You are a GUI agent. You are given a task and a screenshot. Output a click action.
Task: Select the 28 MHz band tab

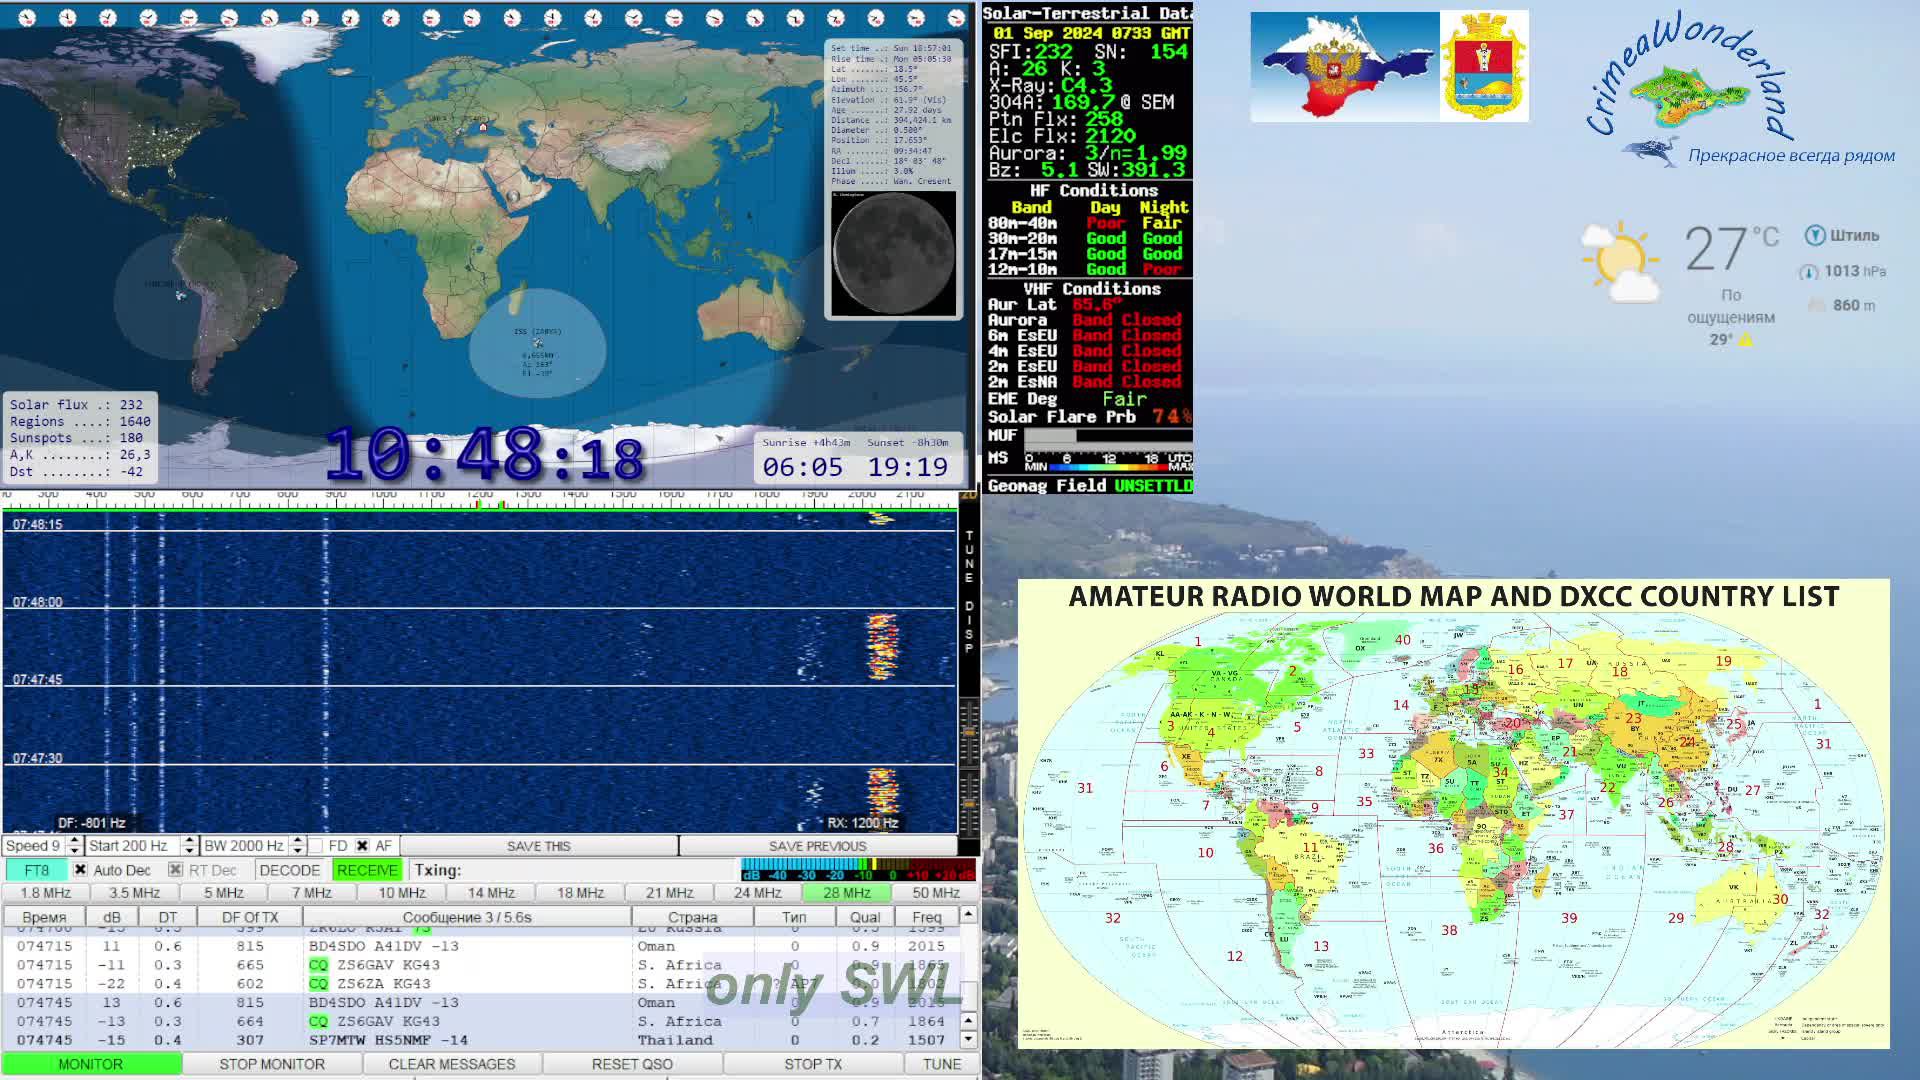[x=846, y=893]
